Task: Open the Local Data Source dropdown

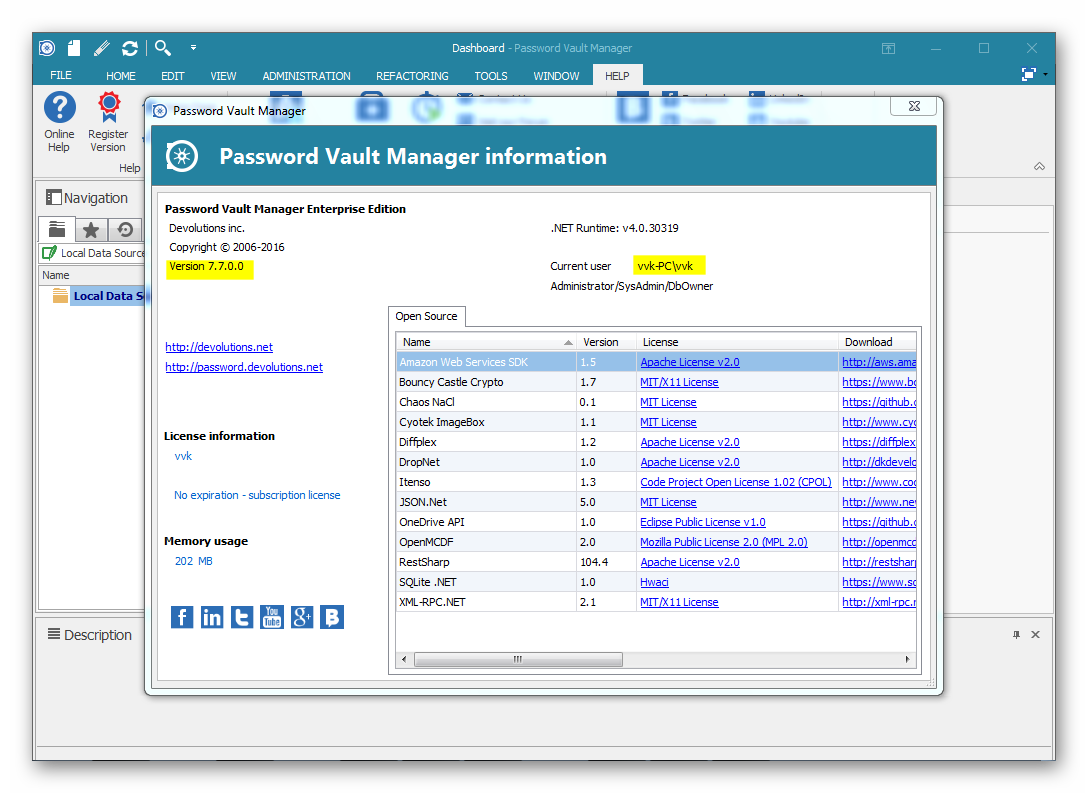Action: coord(92,253)
